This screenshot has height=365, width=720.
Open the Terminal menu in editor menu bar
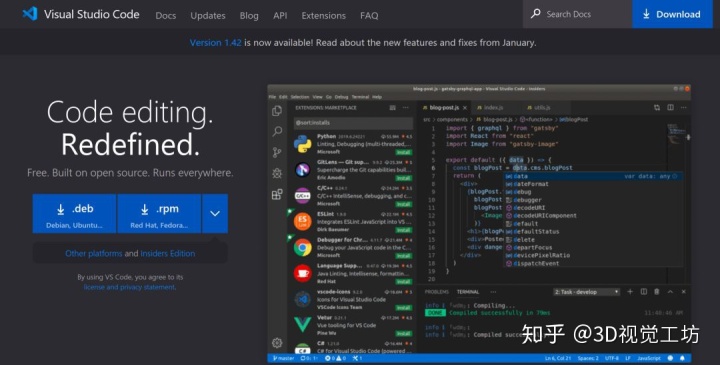(x=360, y=97)
